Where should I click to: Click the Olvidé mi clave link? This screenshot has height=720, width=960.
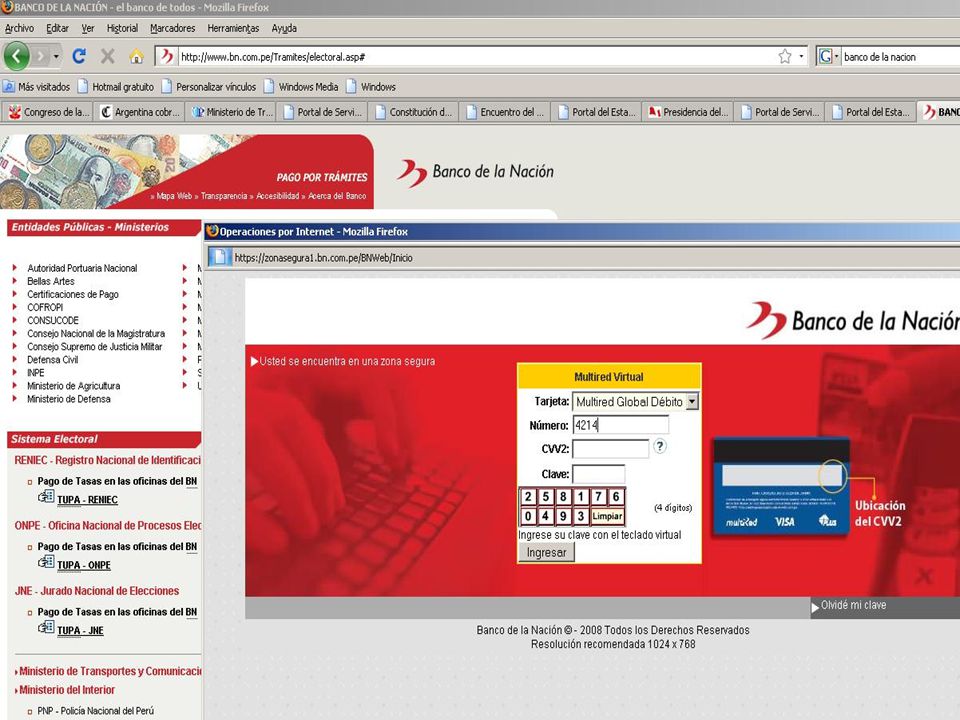[853, 605]
